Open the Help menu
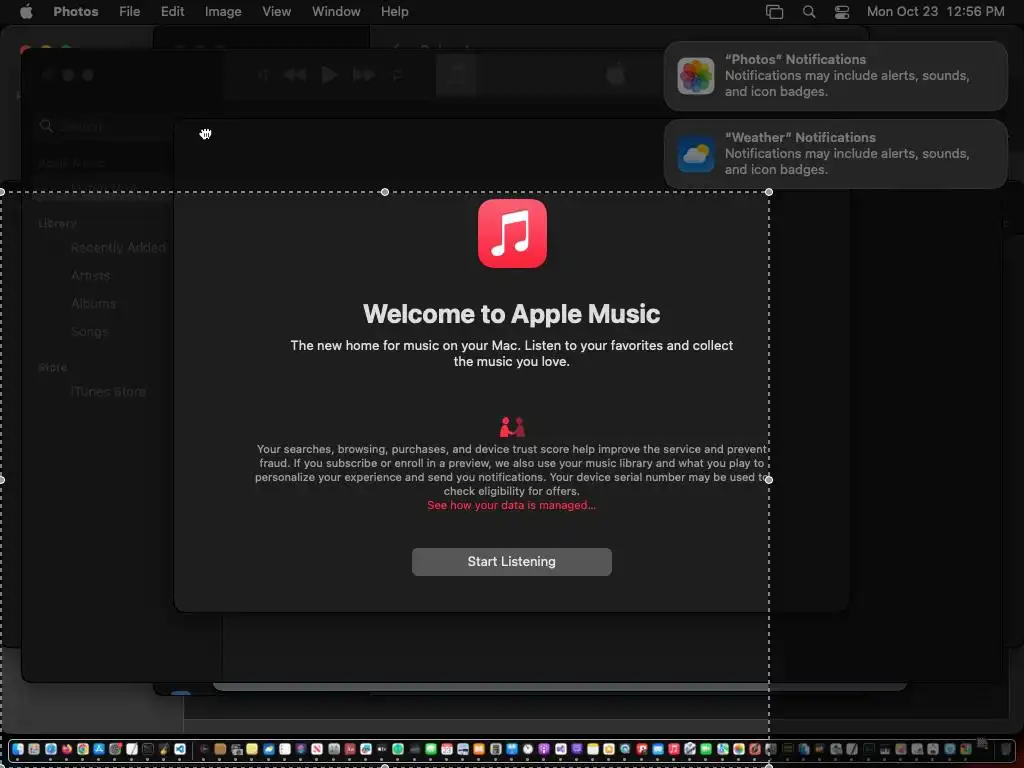 [x=394, y=11]
